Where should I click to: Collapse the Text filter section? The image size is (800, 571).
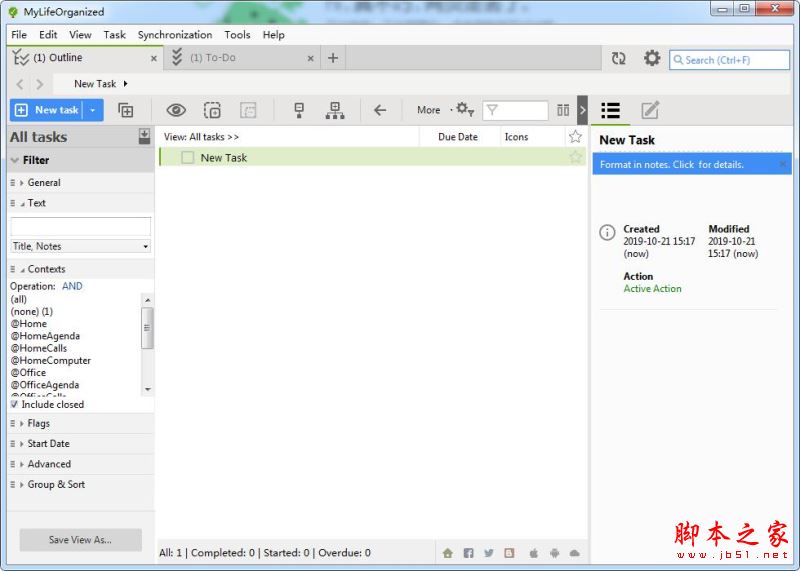[22, 204]
